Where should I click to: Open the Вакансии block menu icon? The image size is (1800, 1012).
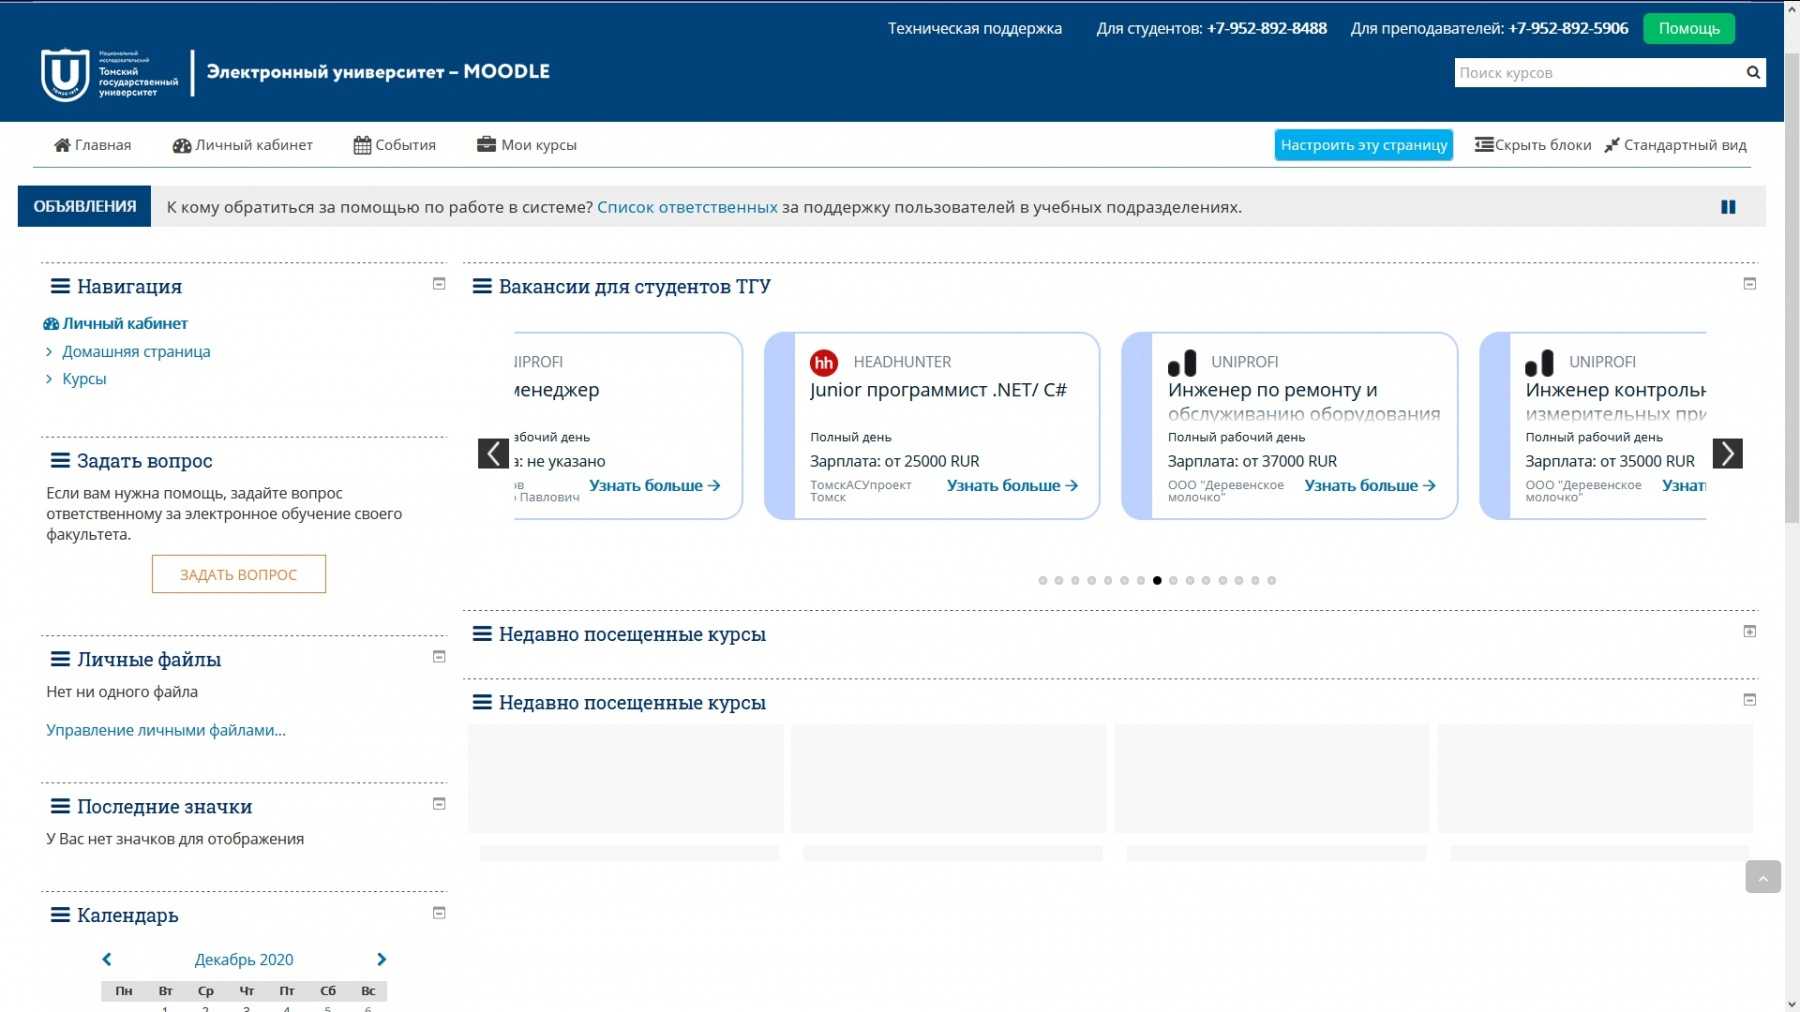[x=482, y=286]
